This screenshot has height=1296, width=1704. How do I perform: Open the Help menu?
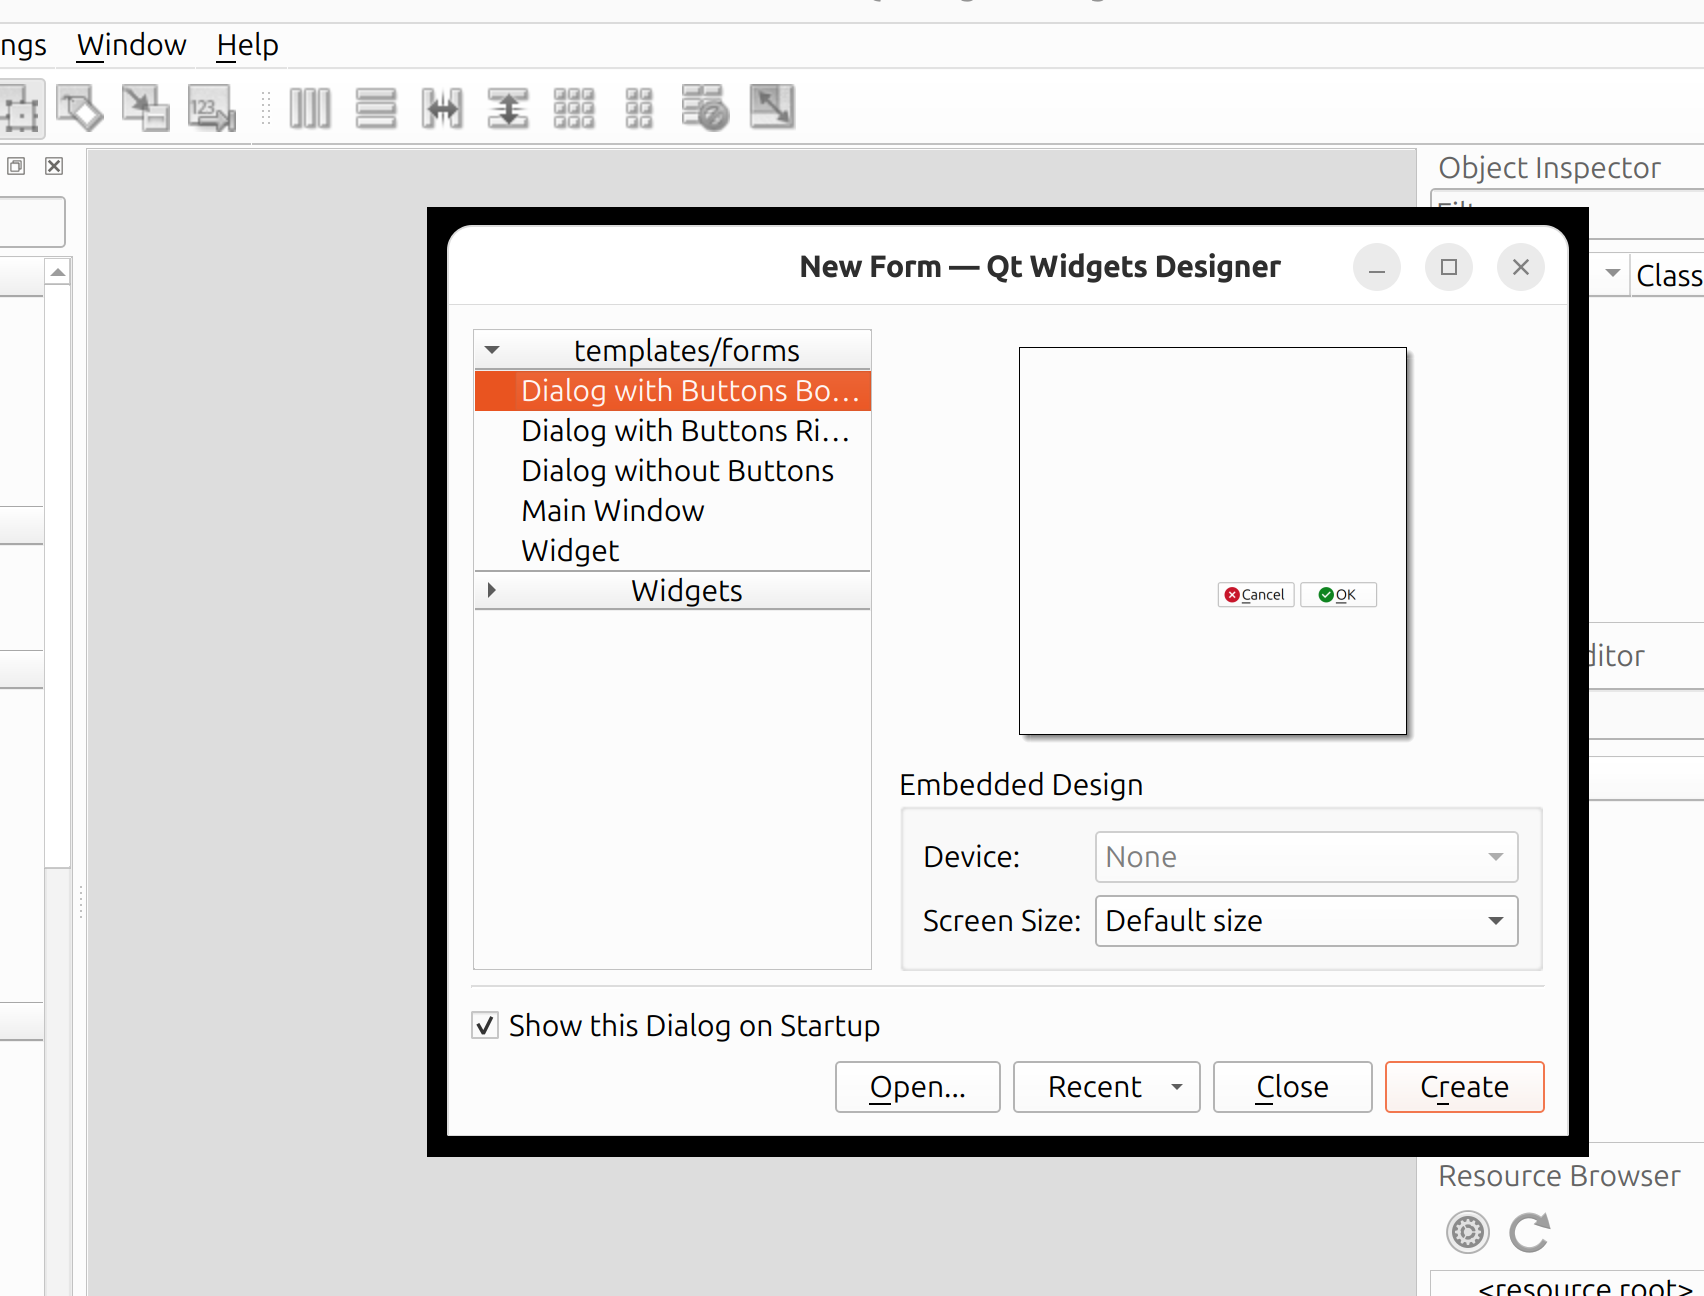tap(247, 45)
